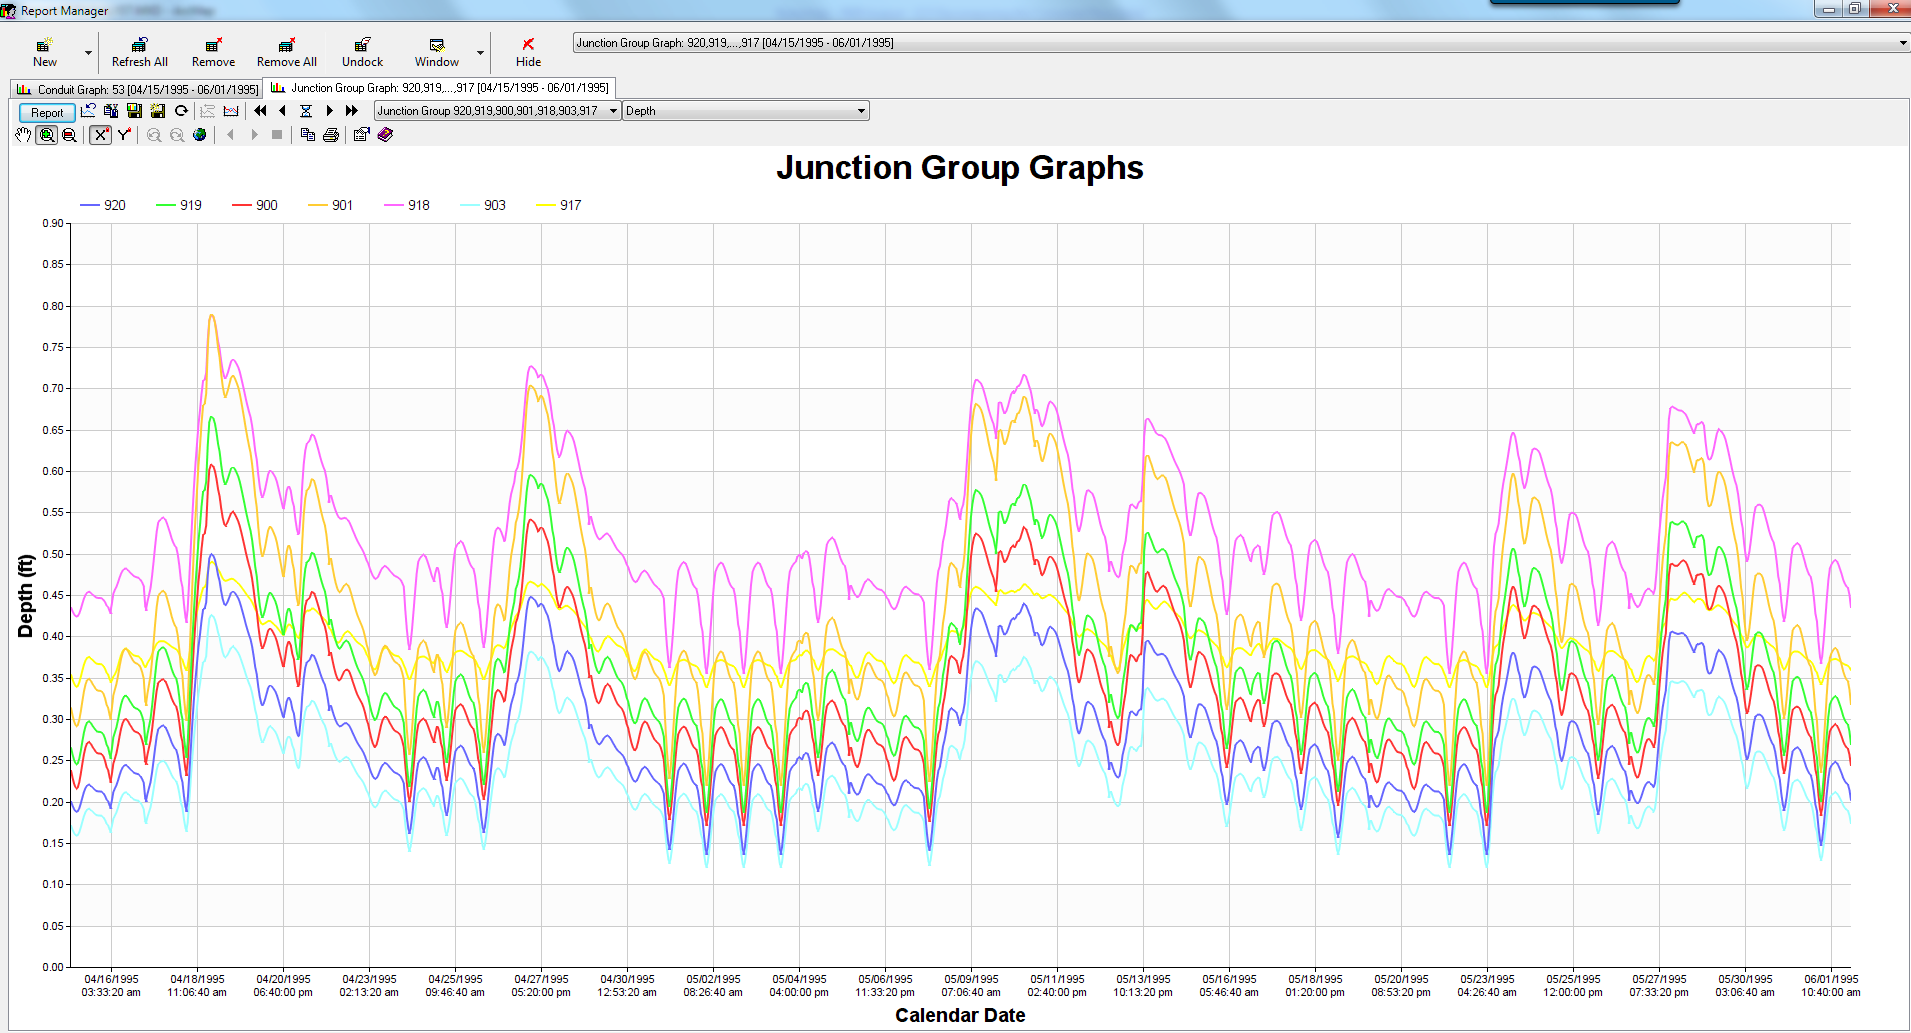1911x1033 pixels.
Task: Click the hourglass time icon
Action: 306,111
